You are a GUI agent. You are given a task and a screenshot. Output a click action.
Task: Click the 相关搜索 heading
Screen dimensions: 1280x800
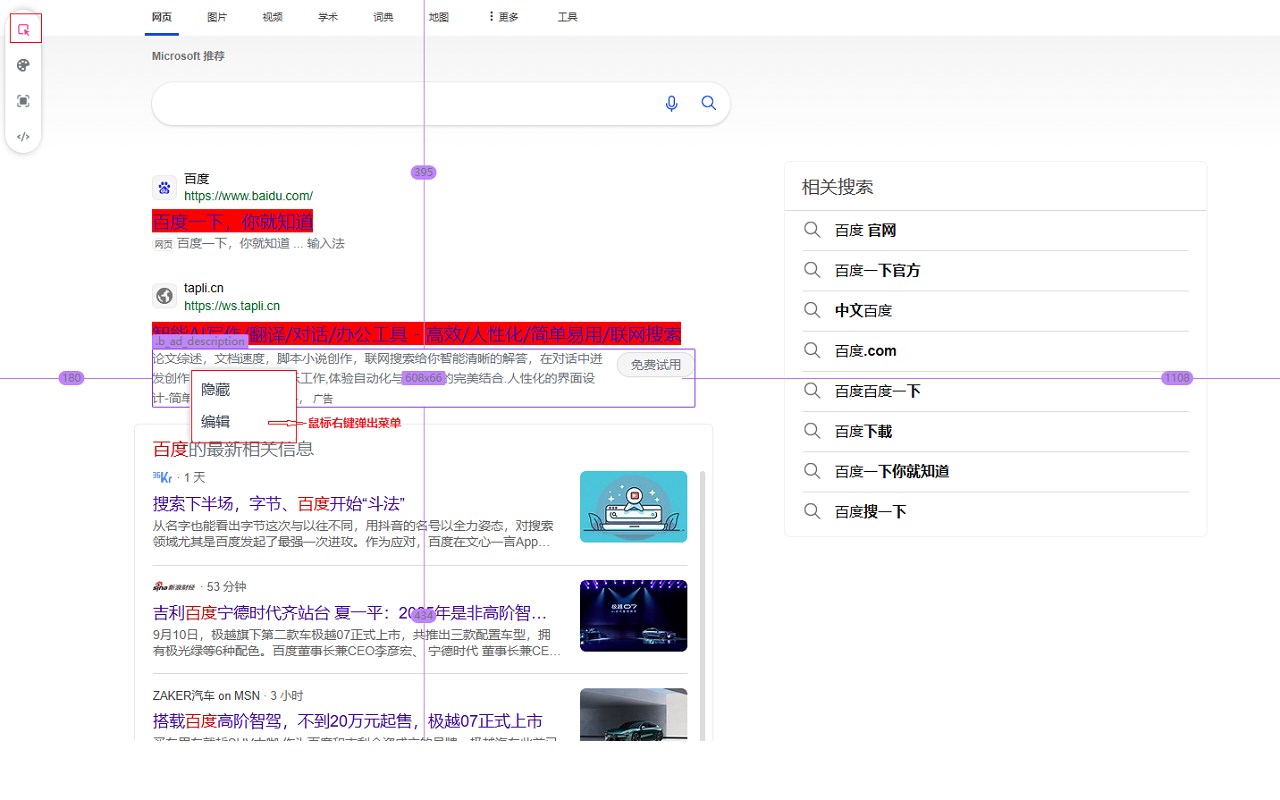838,187
